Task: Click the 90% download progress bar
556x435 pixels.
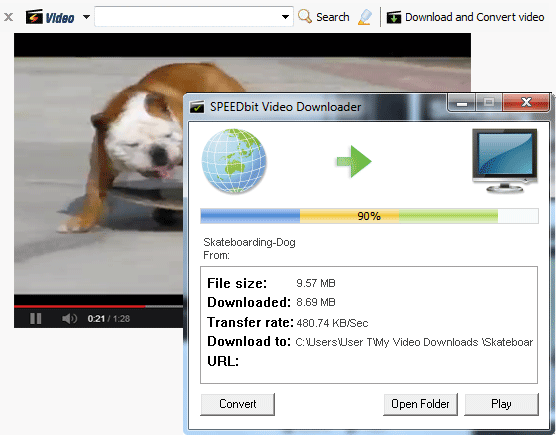Action: pyautogui.click(x=369, y=216)
